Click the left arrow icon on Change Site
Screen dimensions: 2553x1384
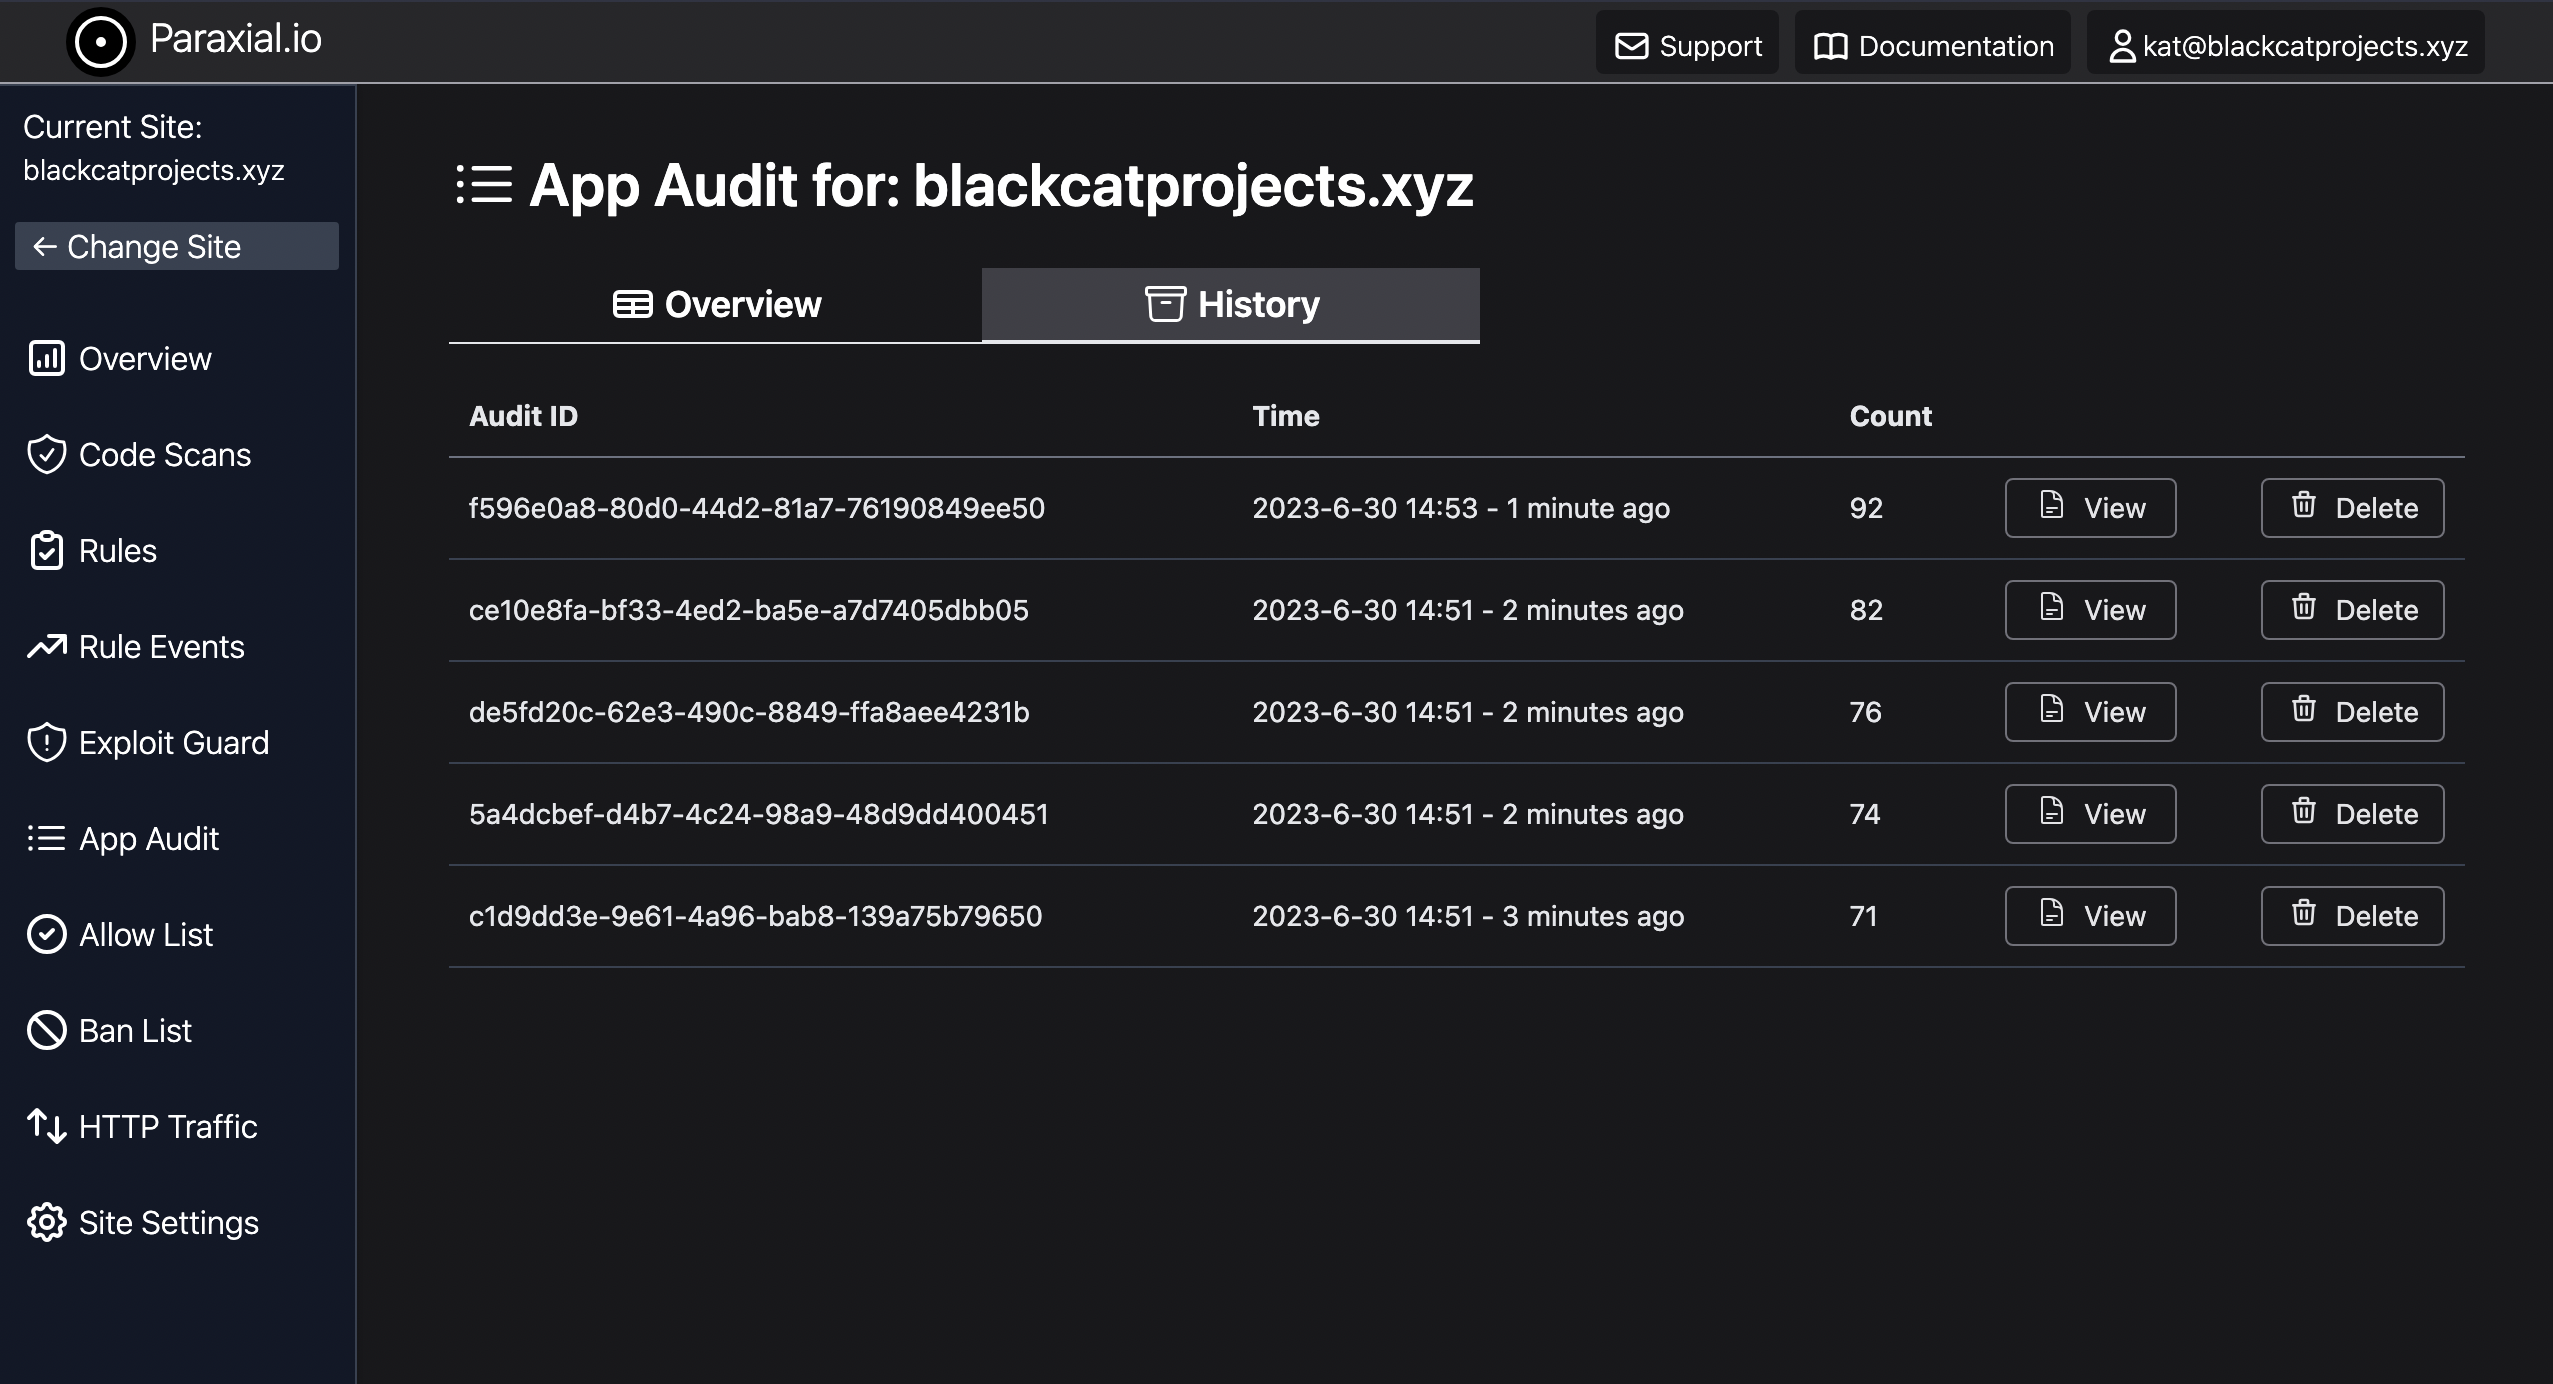[x=44, y=246]
